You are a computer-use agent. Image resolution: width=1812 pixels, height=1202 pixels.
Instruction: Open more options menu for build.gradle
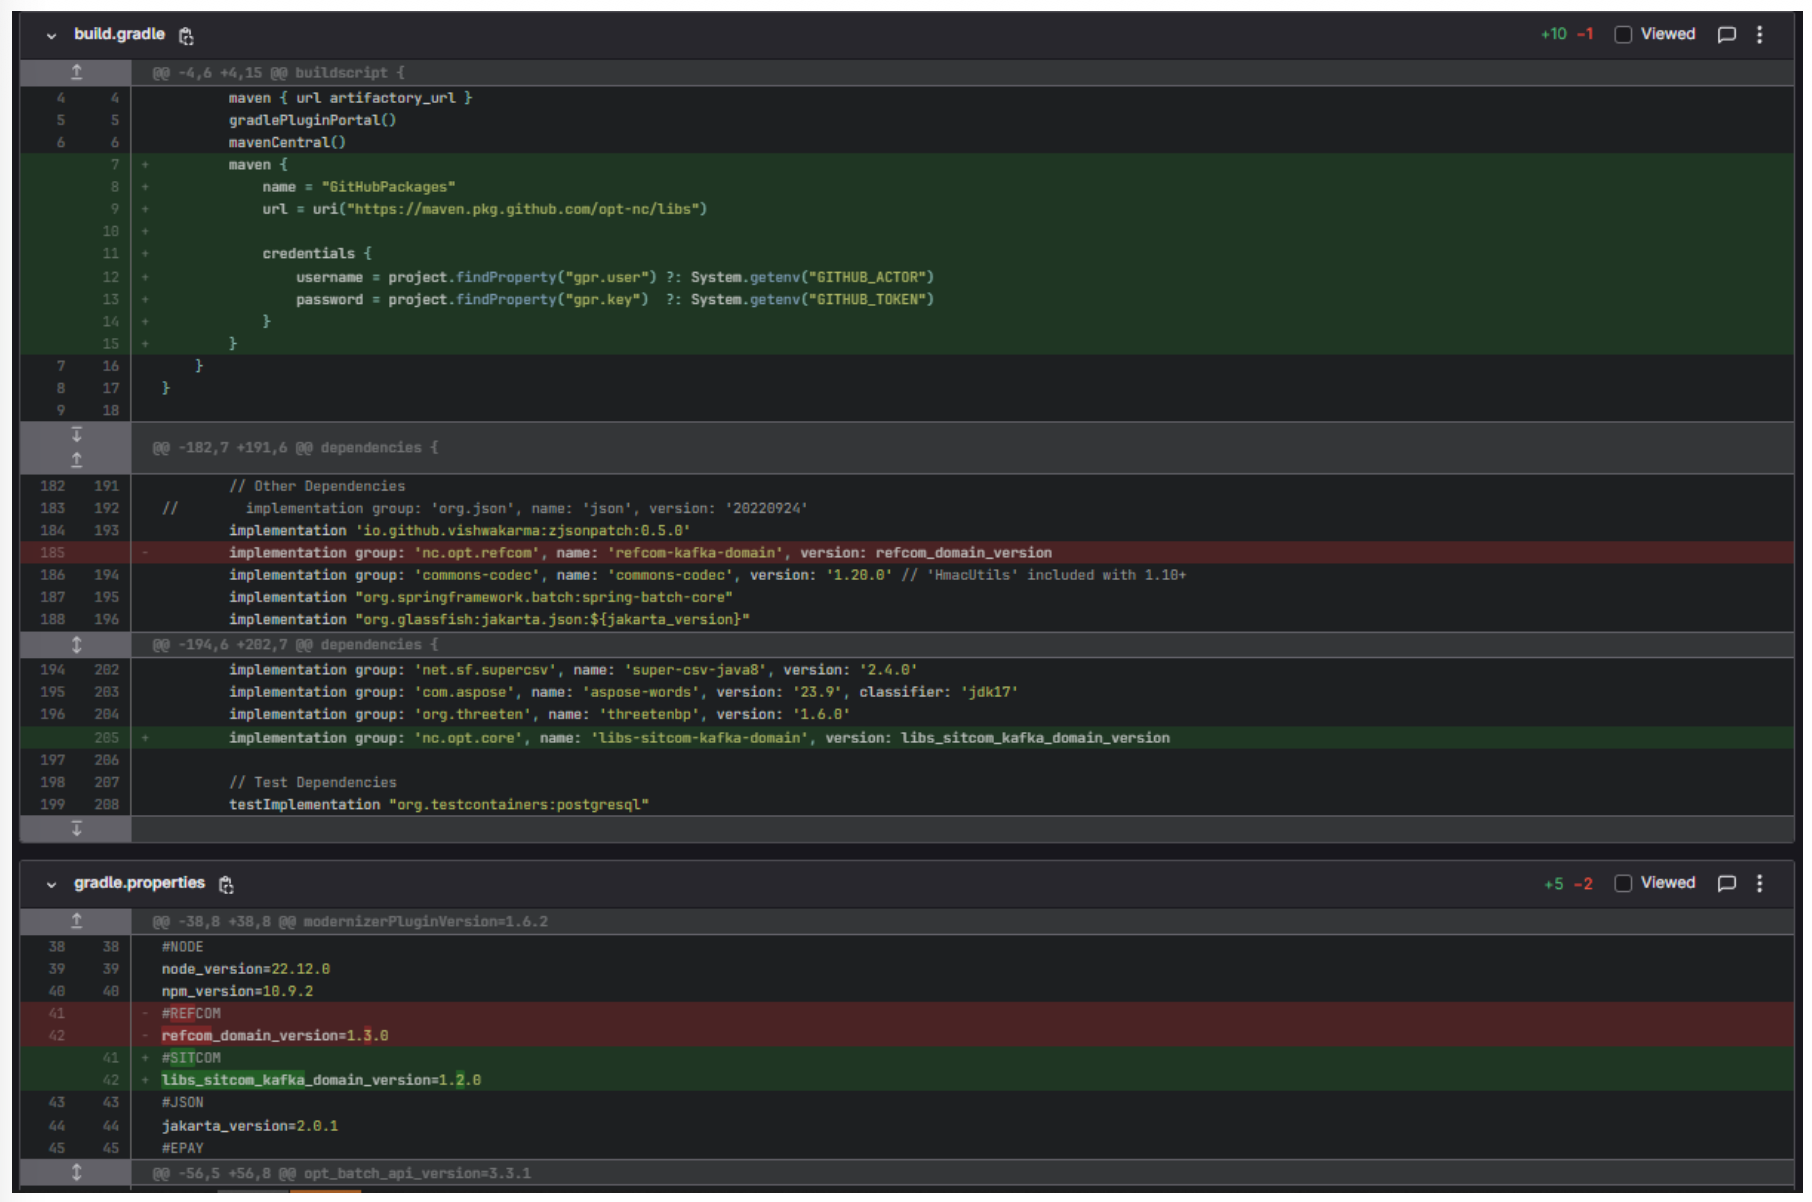click(1760, 35)
